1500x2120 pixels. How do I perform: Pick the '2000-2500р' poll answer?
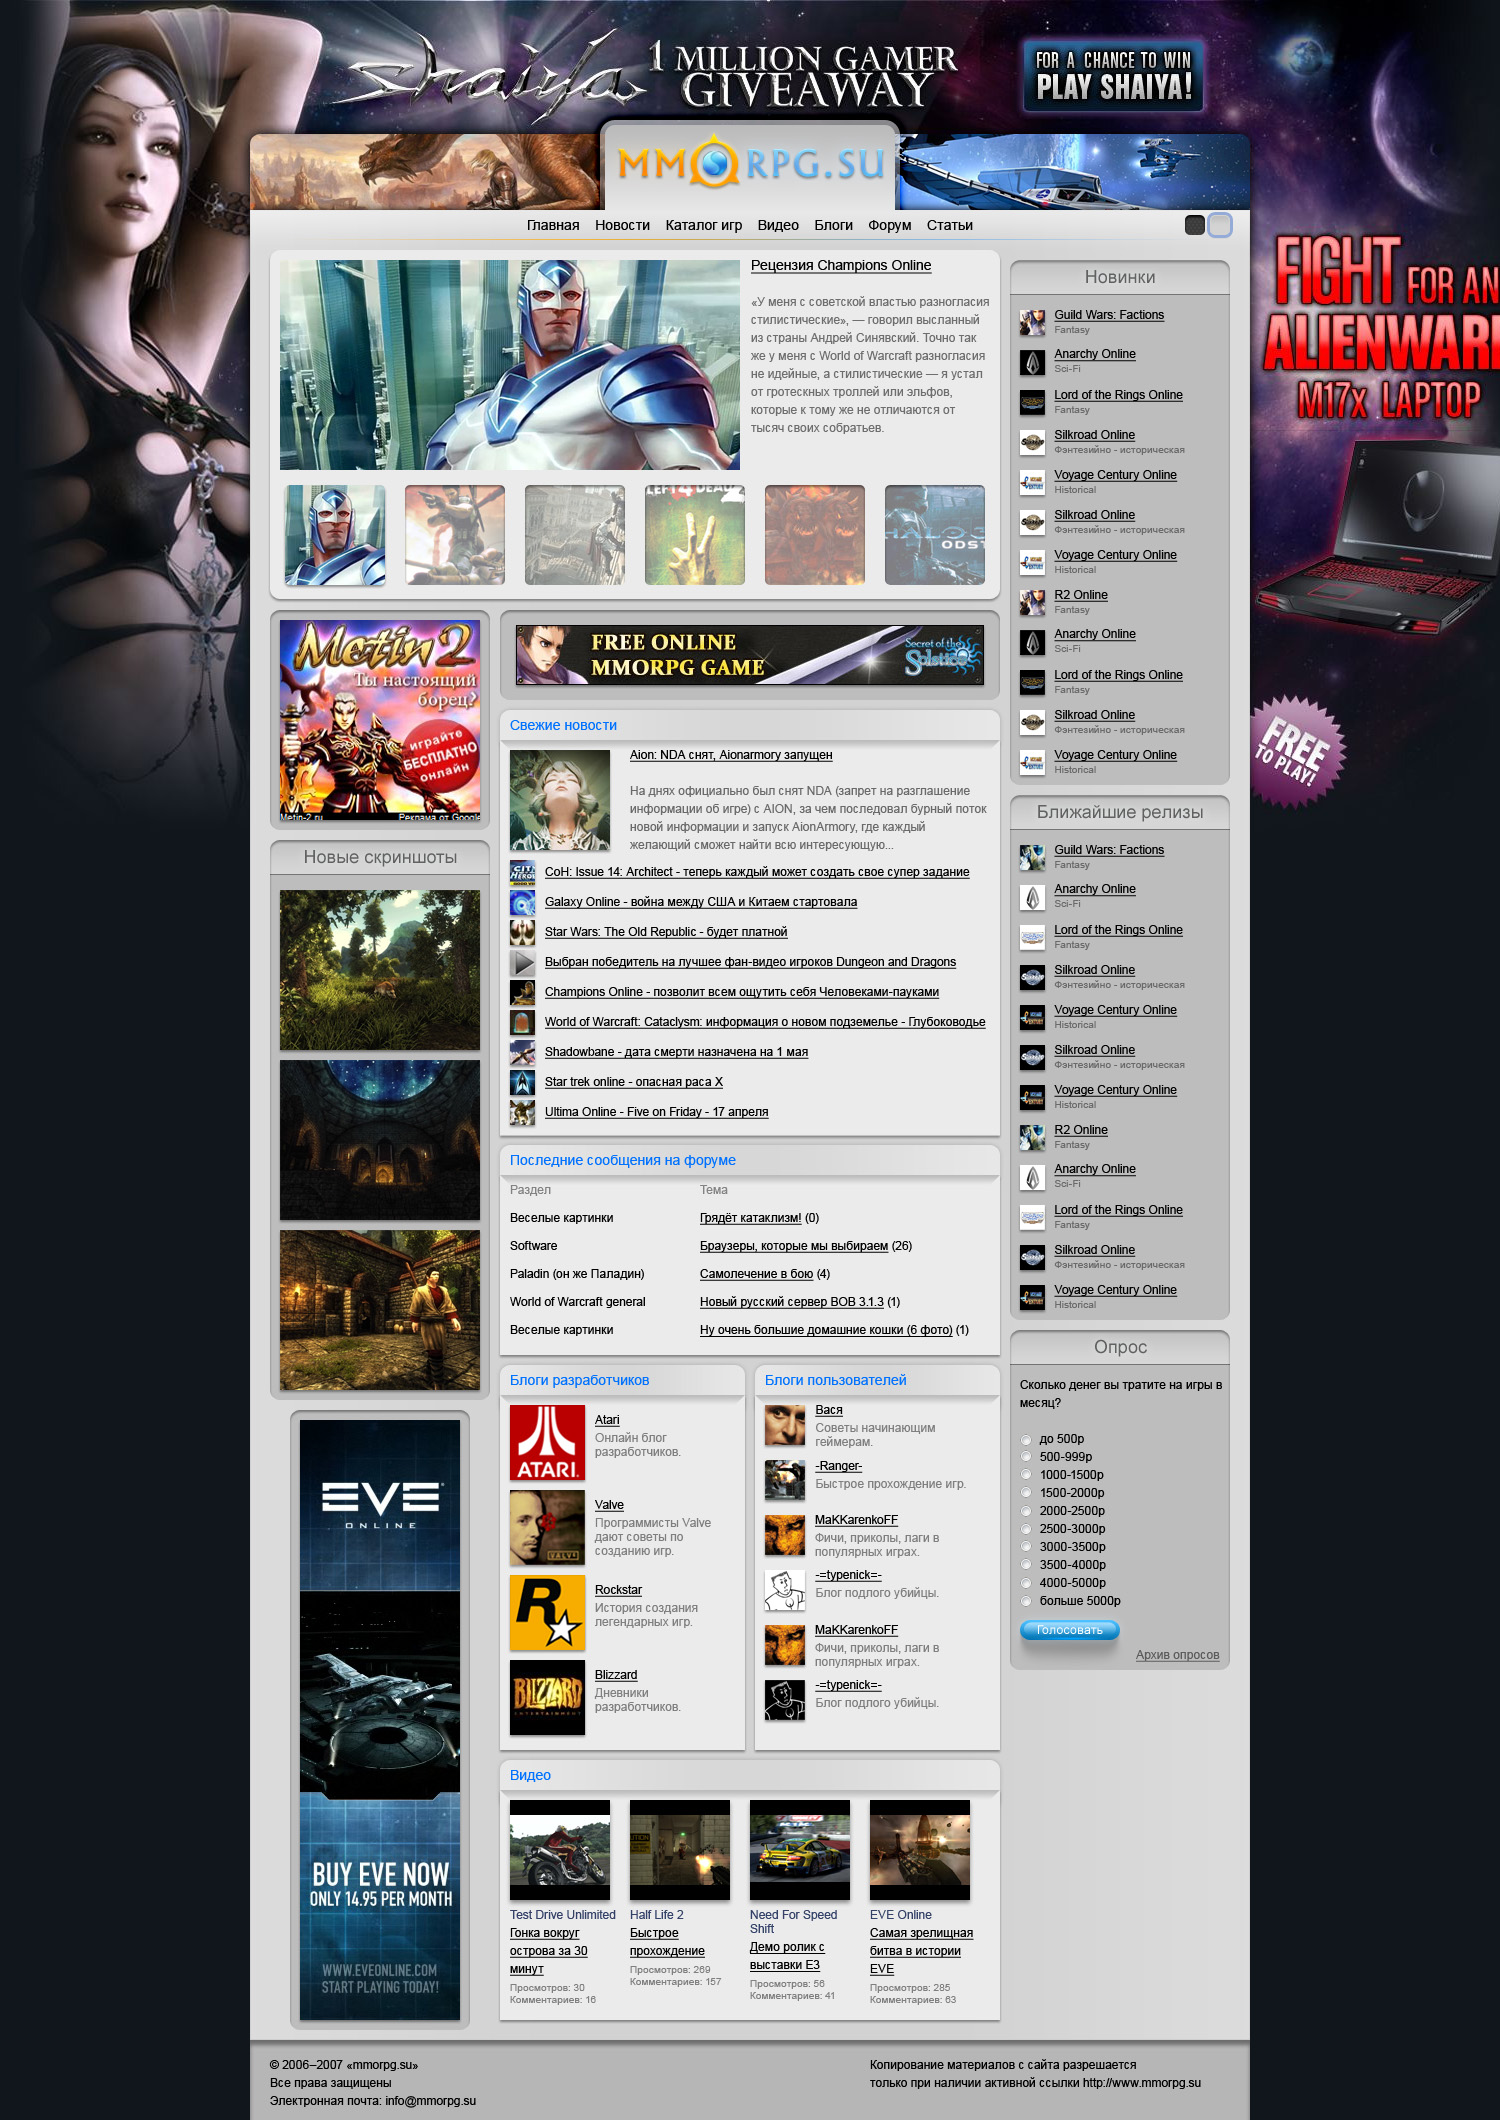(1026, 1512)
